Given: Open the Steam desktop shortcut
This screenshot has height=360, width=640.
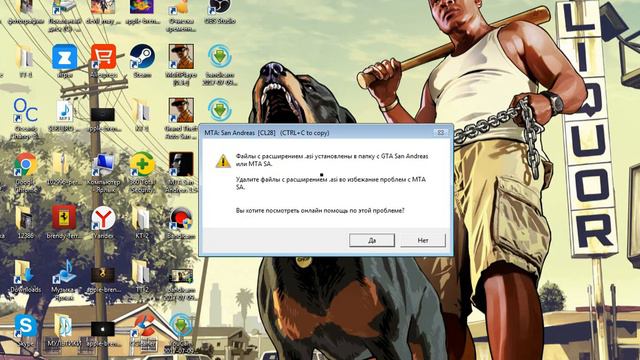Looking at the screenshot, I should (x=142, y=57).
